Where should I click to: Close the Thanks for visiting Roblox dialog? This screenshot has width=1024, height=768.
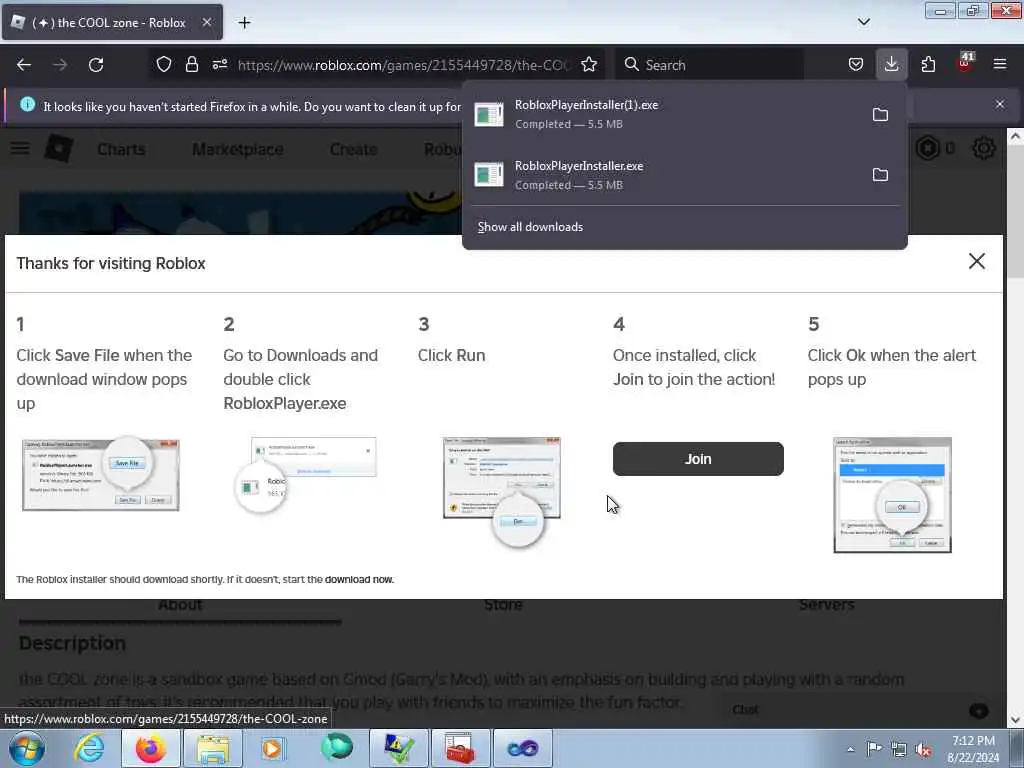click(x=977, y=261)
